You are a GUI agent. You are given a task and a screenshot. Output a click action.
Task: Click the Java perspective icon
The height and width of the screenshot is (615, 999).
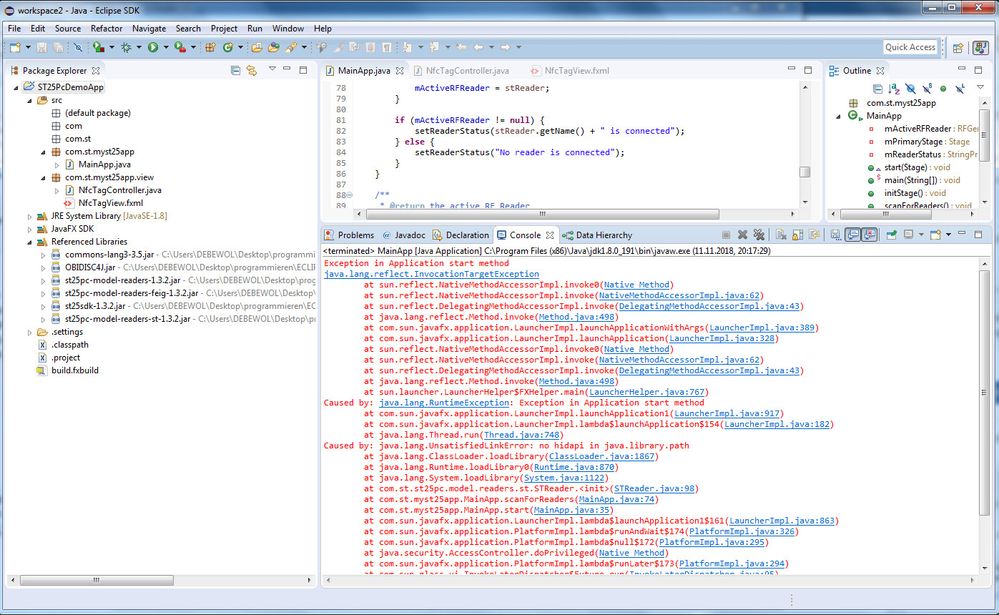click(x=981, y=48)
